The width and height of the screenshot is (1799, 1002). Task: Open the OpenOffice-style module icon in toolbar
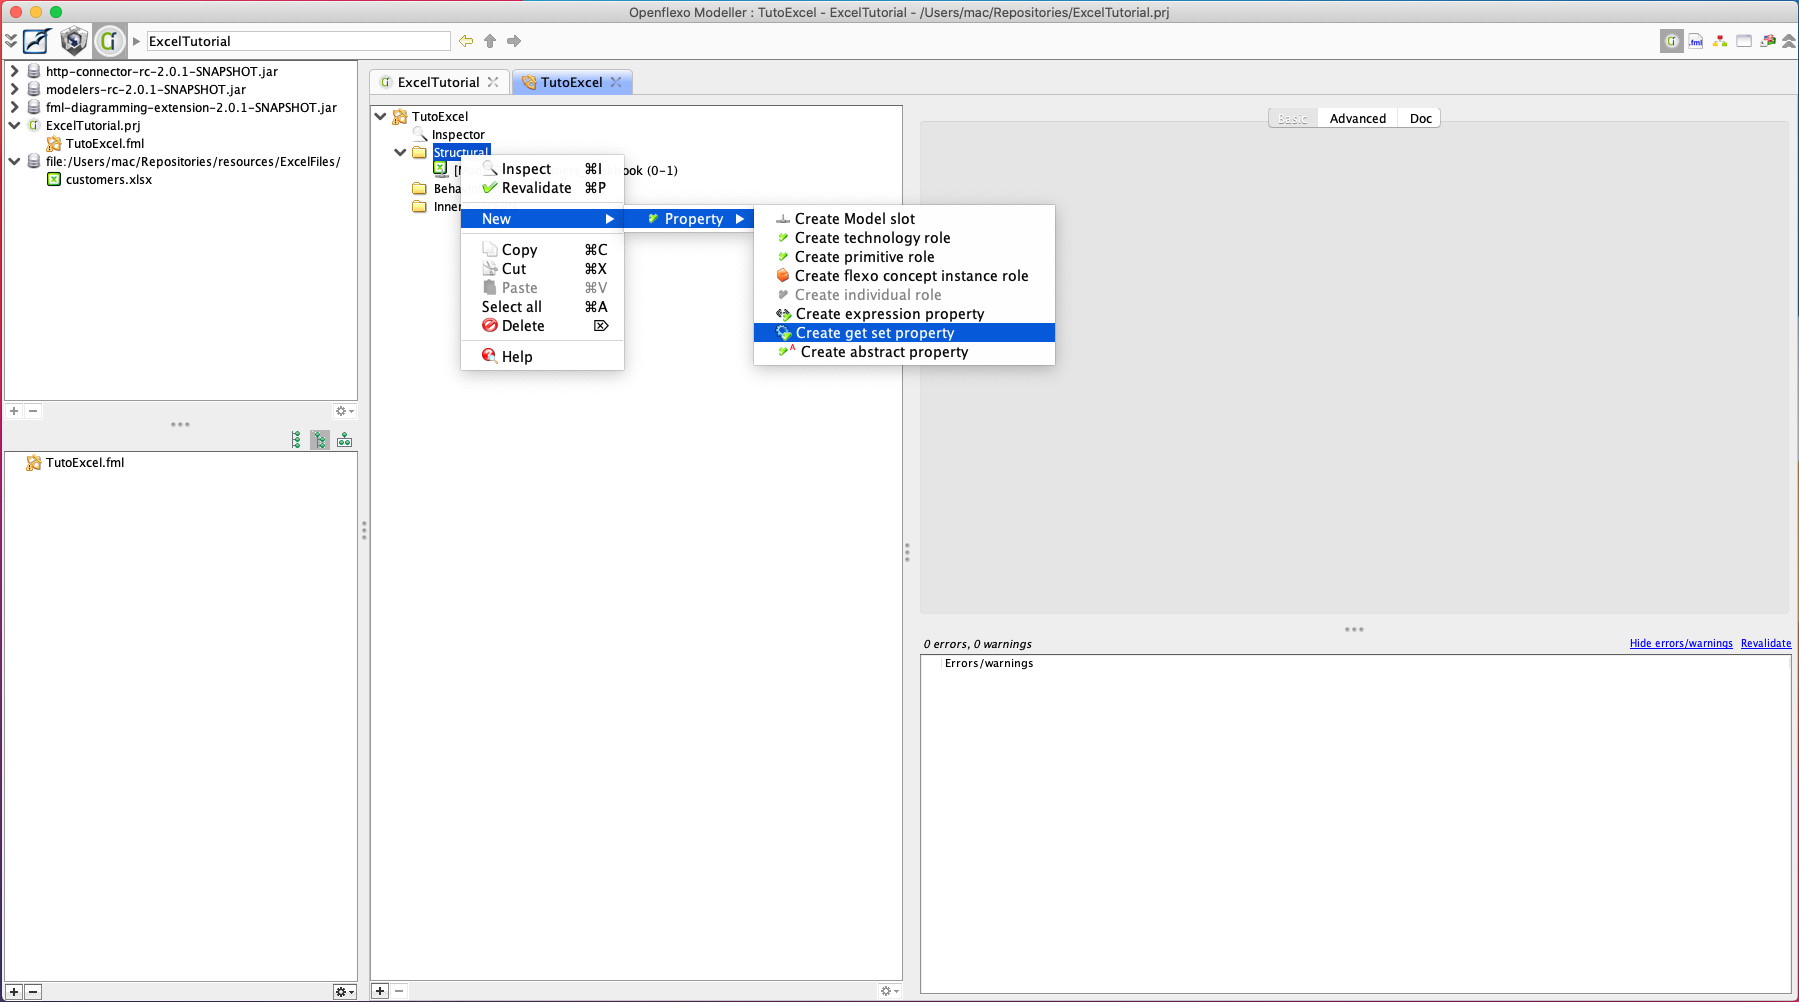[x=37, y=41]
